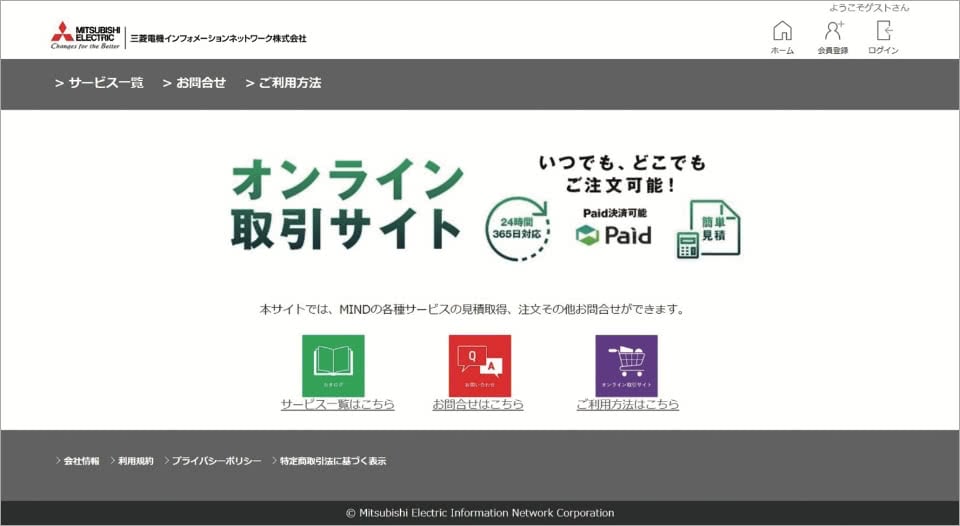Click the login door icon
Screen dimensions: 960x526
(x=883, y=31)
